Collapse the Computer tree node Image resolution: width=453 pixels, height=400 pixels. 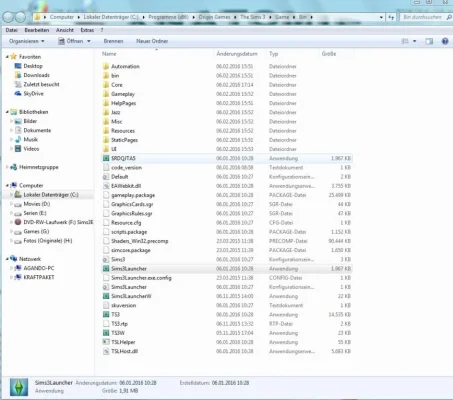tap(7, 185)
